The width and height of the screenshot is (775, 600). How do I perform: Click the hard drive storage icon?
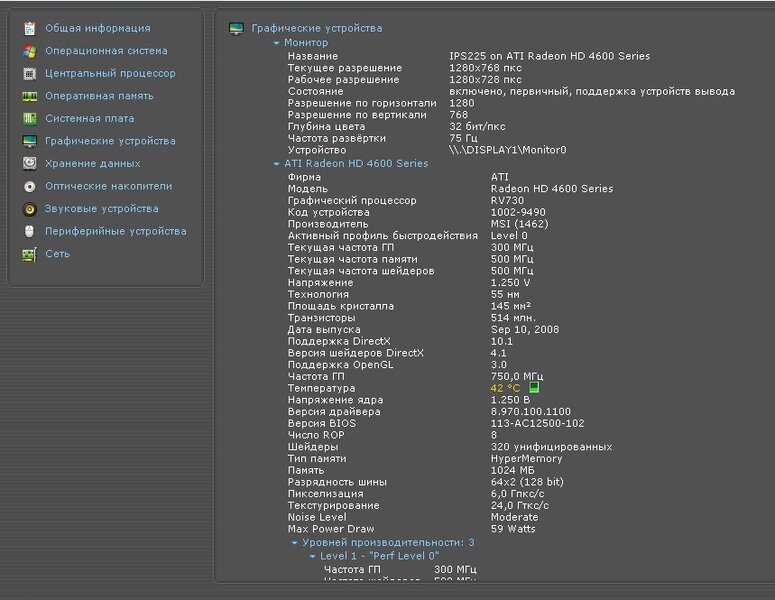click(x=30, y=164)
